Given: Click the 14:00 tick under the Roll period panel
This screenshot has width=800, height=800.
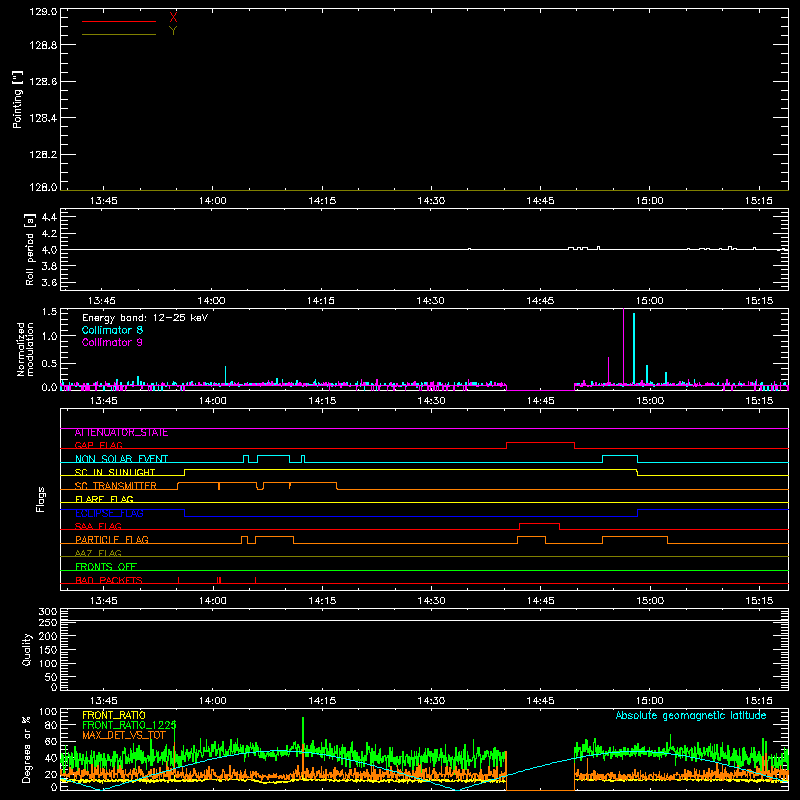Looking at the screenshot, I should click(211, 301).
